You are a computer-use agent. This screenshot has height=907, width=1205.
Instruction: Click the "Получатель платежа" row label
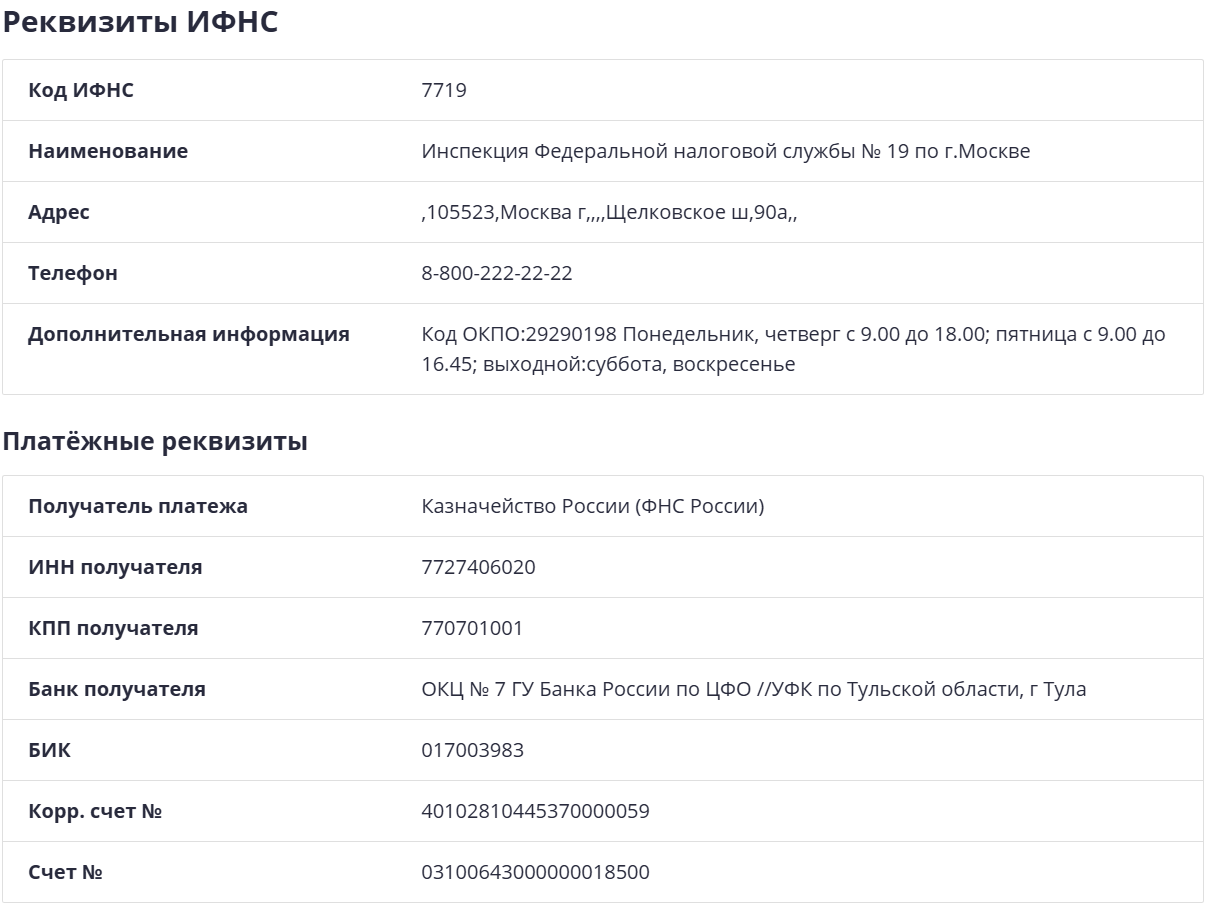pos(138,507)
